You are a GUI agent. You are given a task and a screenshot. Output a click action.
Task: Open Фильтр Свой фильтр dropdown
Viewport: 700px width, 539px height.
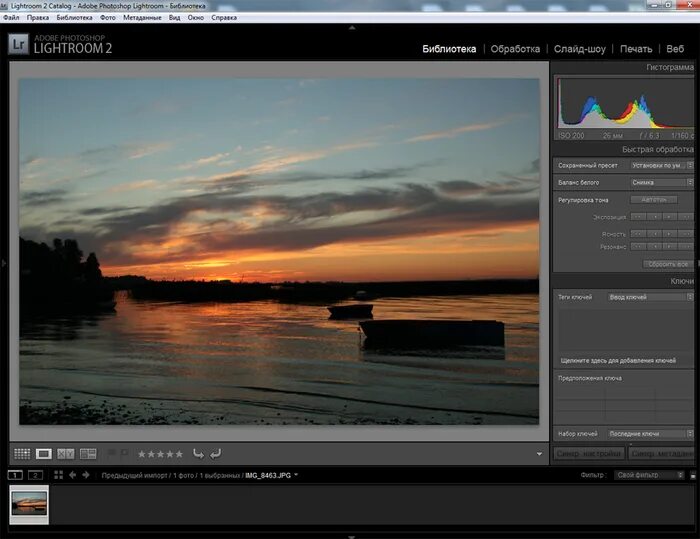649,475
